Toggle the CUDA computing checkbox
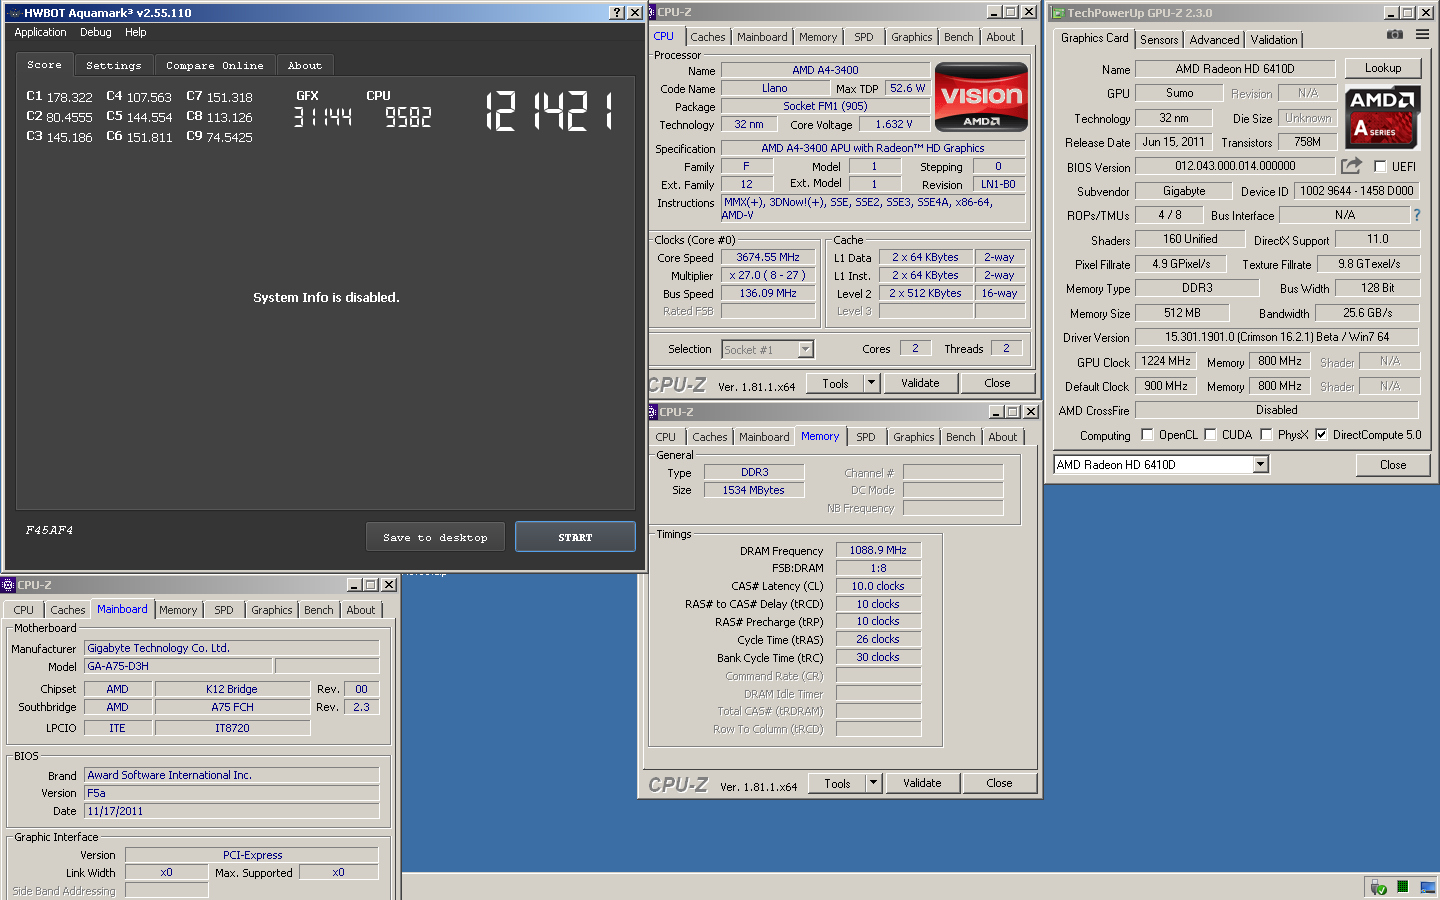Image resolution: width=1440 pixels, height=900 pixels. tap(1210, 435)
